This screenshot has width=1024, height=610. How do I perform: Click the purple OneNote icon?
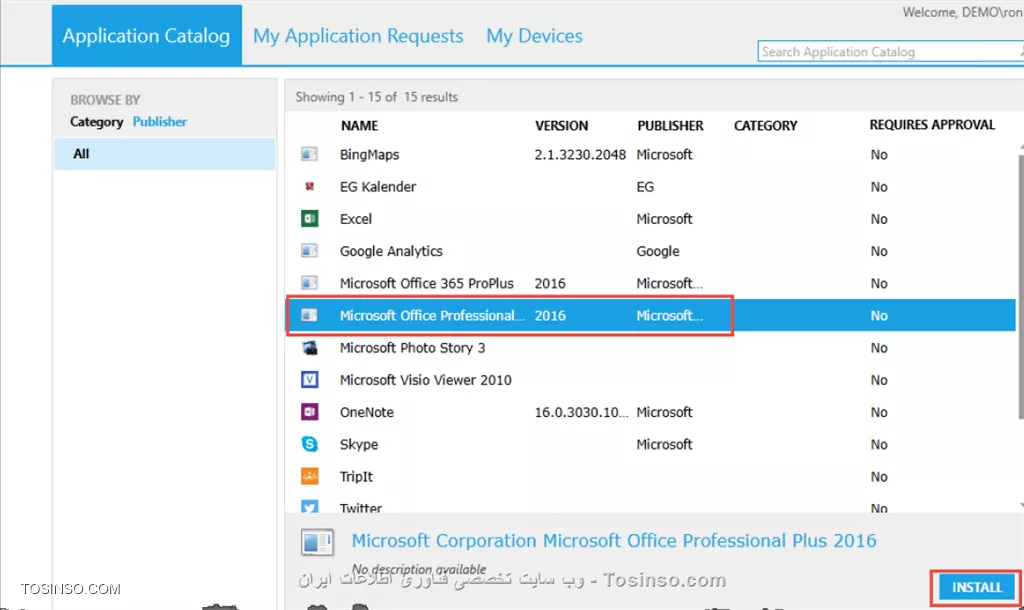(x=309, y=412)
